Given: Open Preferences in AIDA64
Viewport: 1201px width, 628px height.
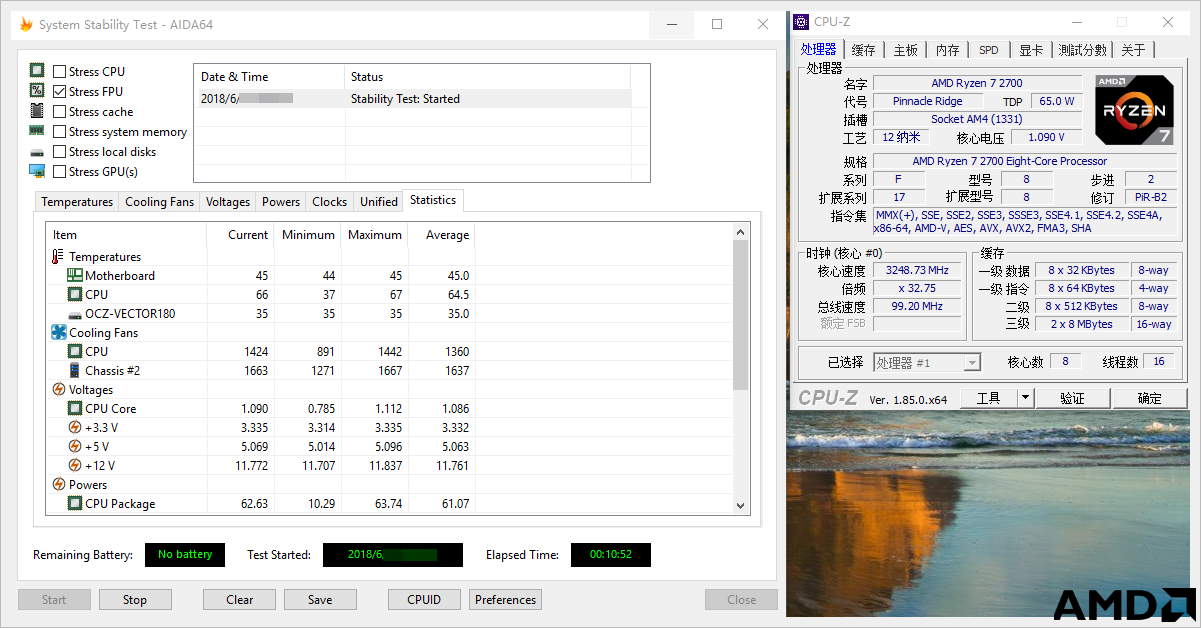Looking at the screenshot, I should 506,600.
